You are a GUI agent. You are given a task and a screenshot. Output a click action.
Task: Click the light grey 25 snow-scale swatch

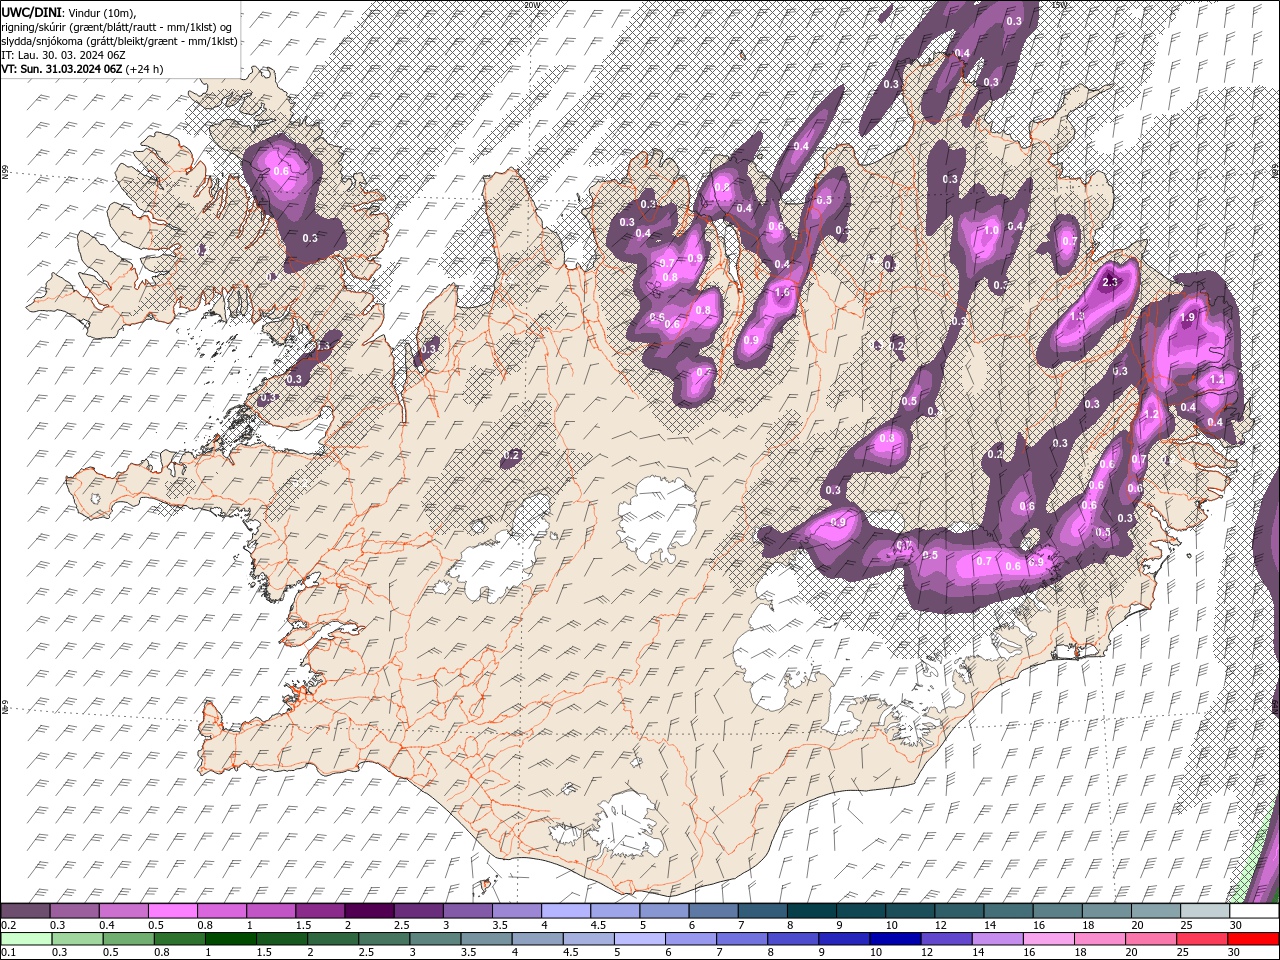point(1204,911)
